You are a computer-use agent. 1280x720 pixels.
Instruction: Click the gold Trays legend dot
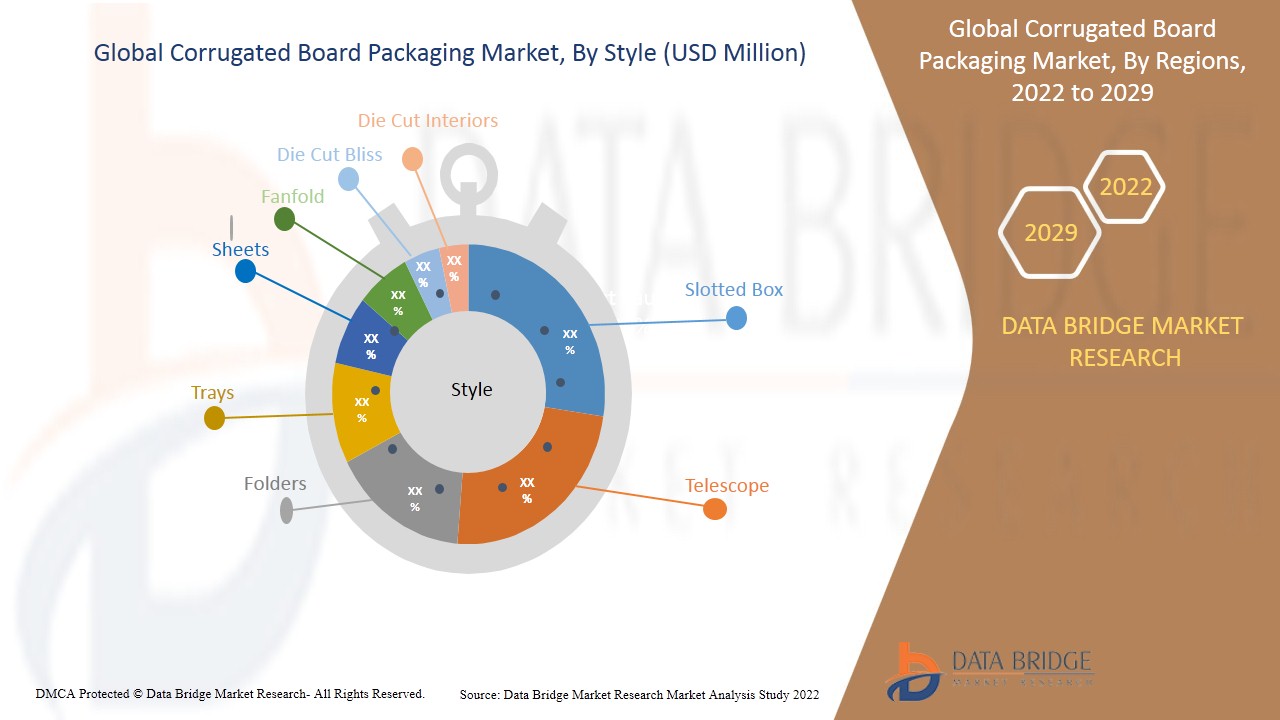pyautogui.click(x=214, y=419)
